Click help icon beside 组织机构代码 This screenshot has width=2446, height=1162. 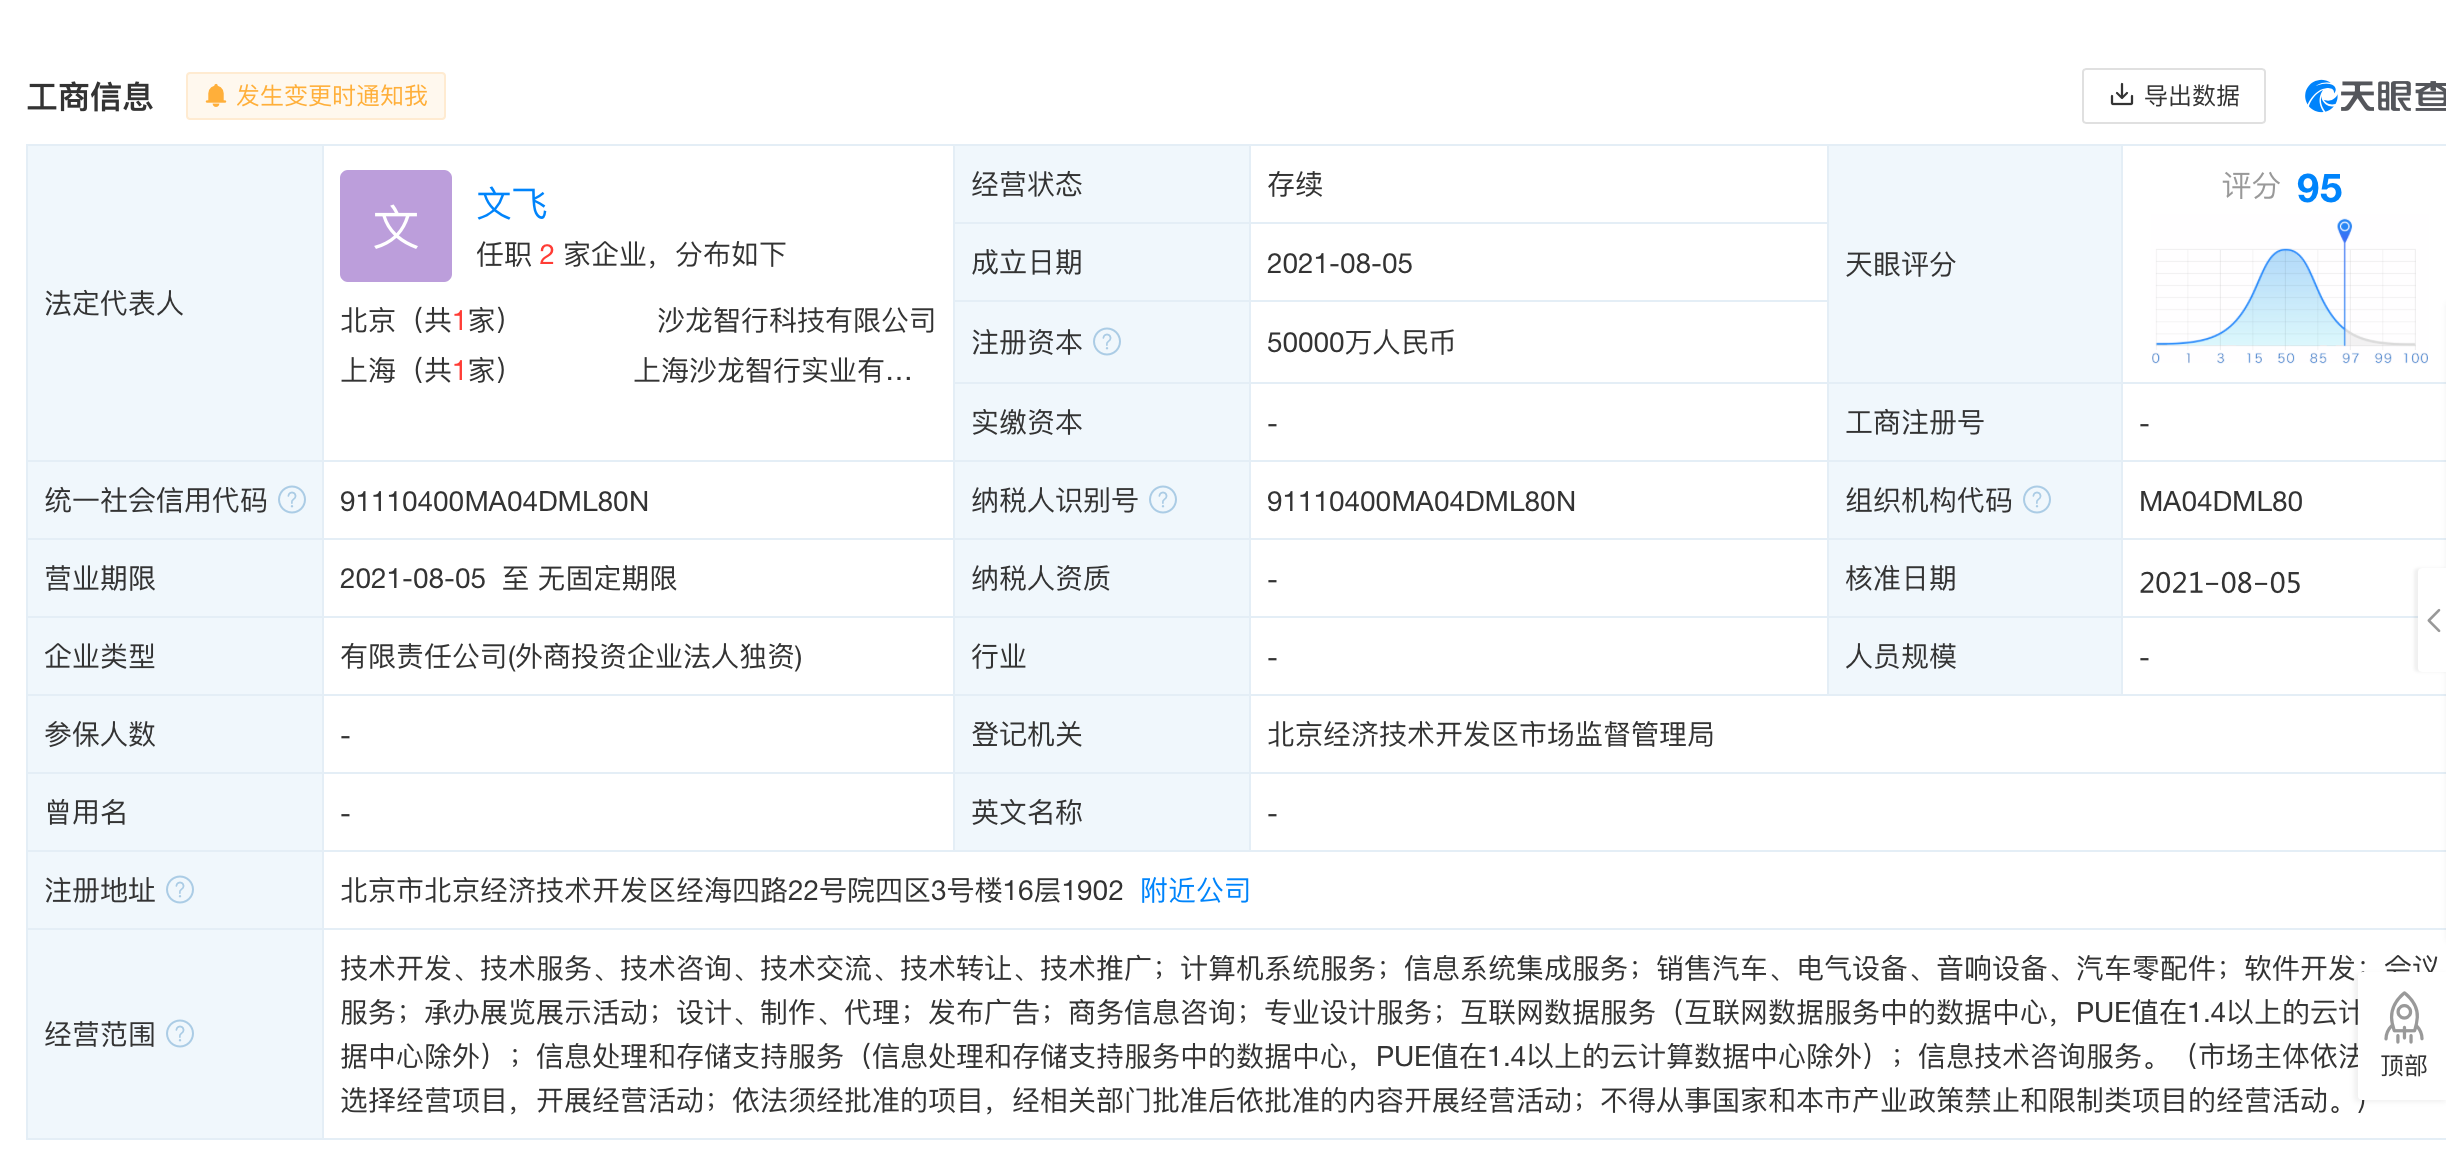click(2037, 500)
